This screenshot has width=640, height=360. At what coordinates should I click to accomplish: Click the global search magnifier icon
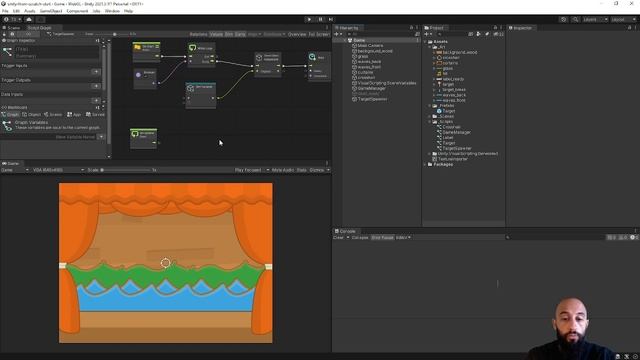coord(575,19)
